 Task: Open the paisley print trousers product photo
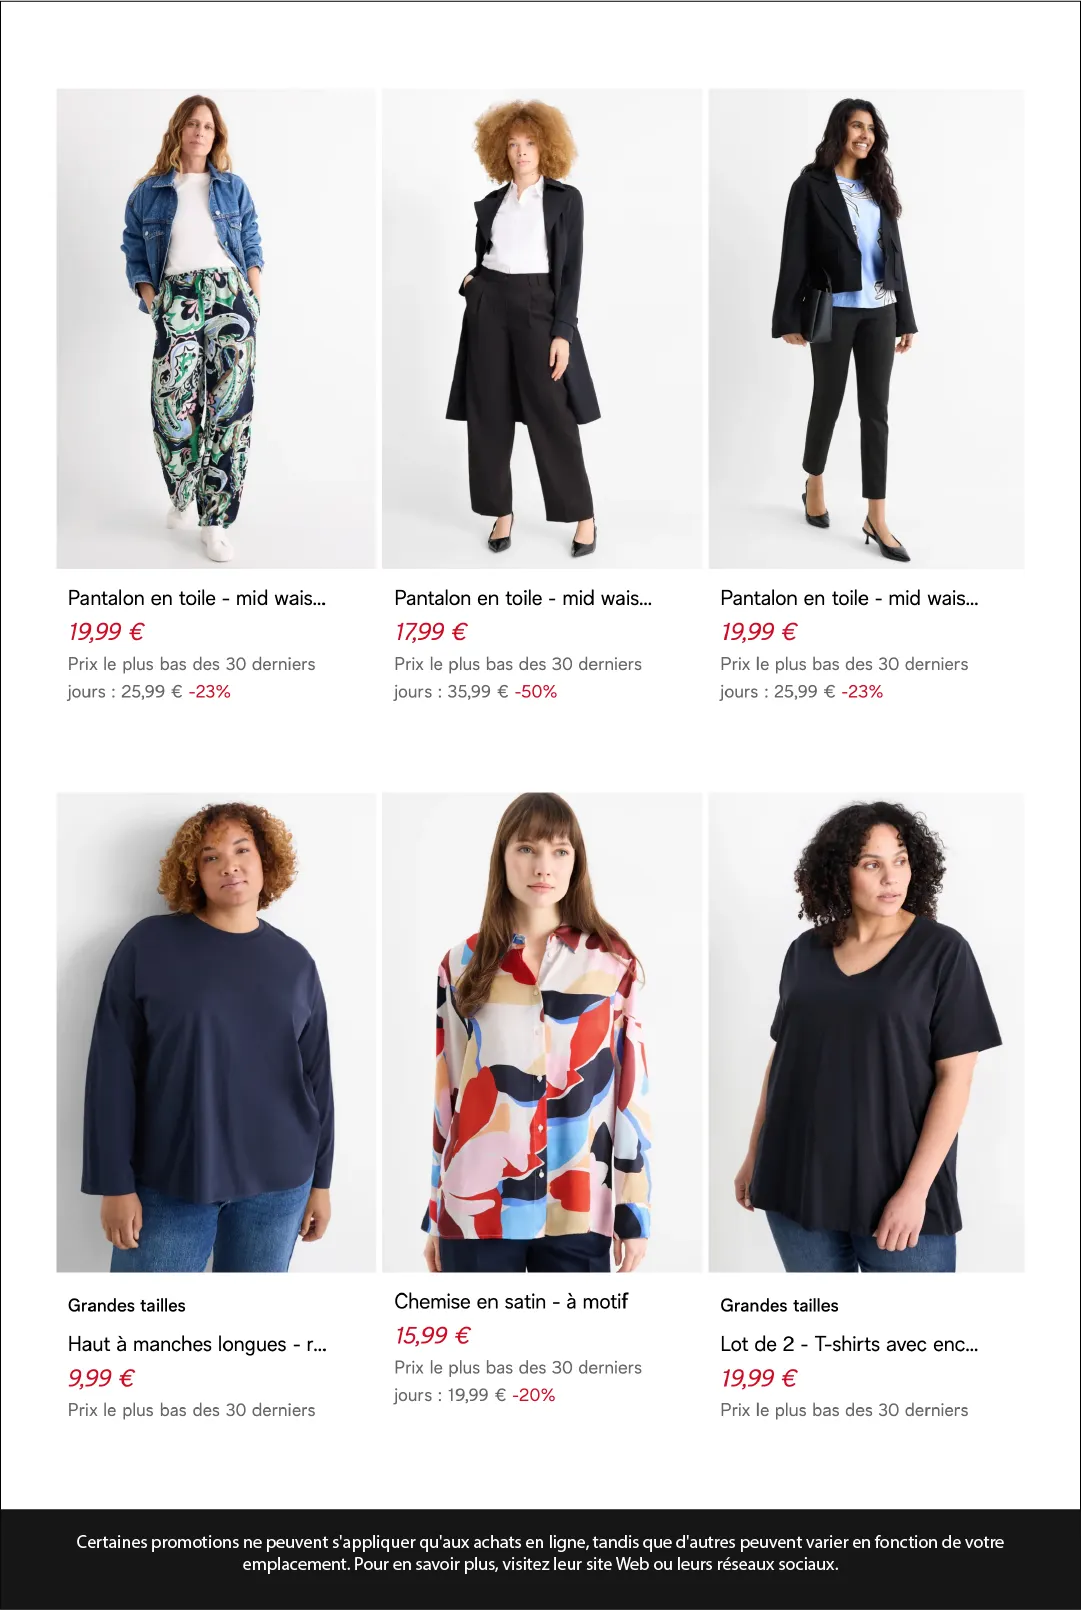pos(216,329)
